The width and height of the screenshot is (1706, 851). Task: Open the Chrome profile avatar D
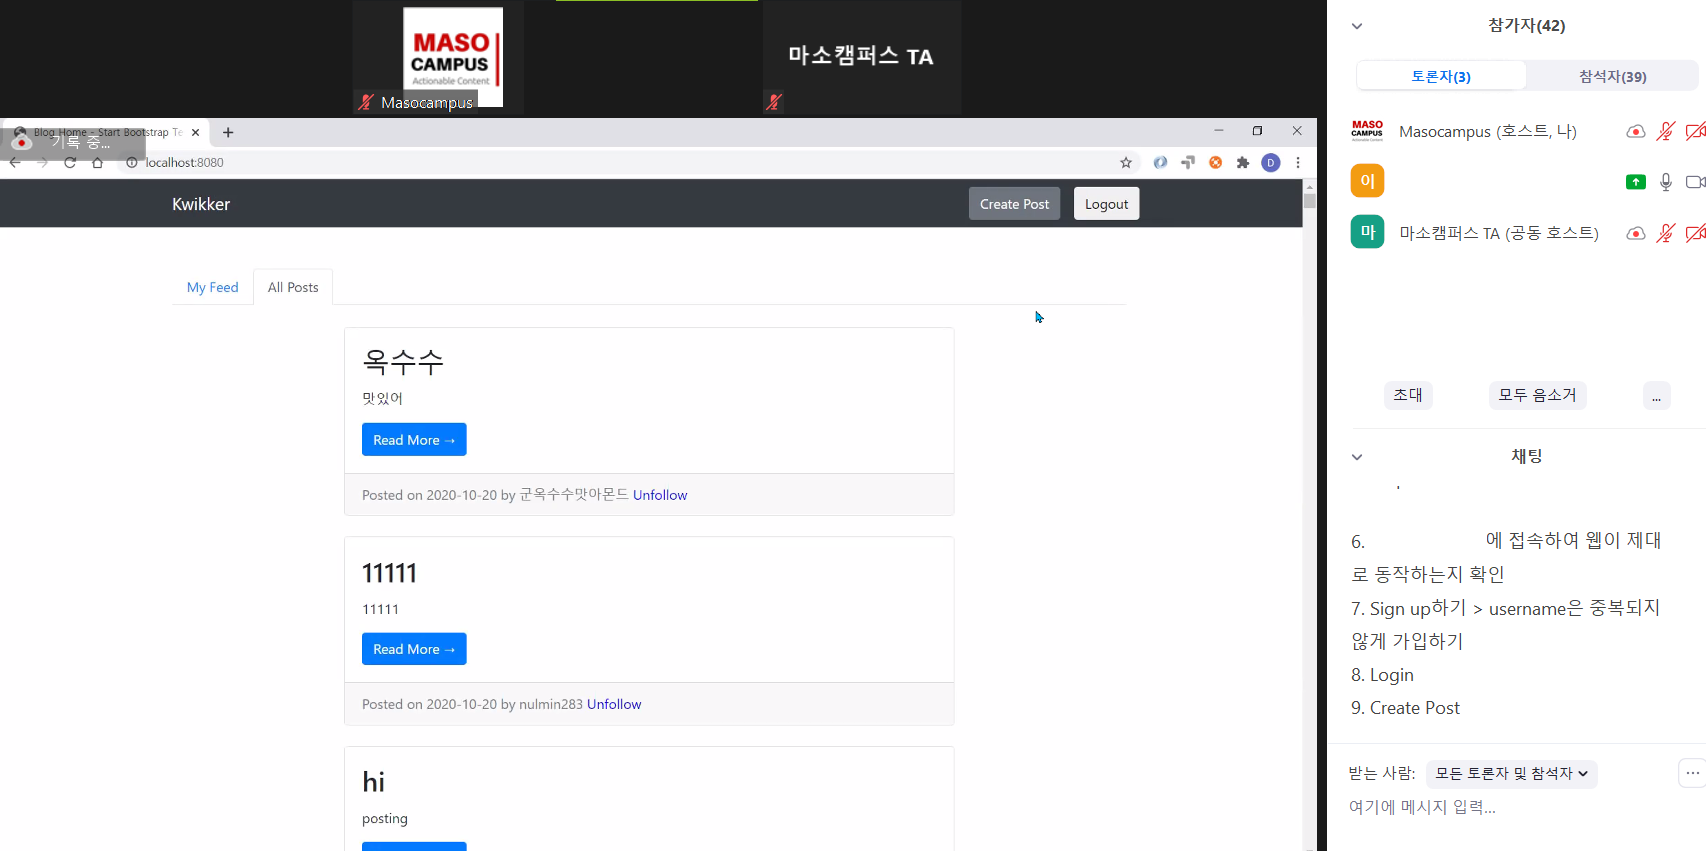(x=1271, y=163)
